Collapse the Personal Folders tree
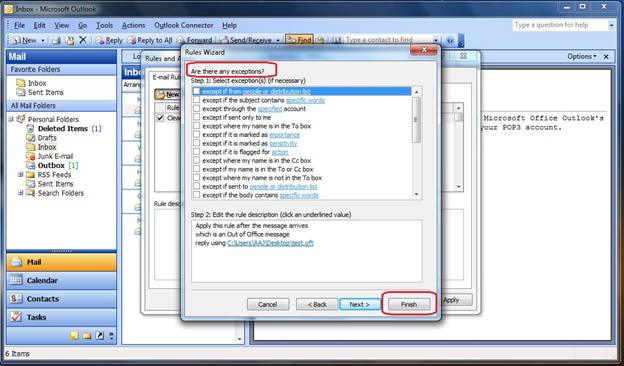This screenshot has width=624, height=366. [11, 119]
